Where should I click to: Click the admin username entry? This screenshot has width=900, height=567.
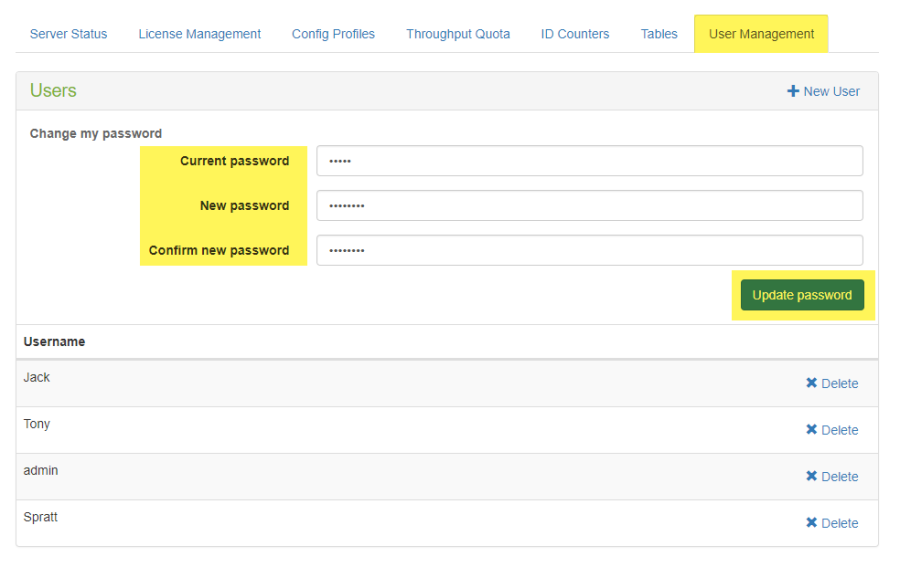click(41, 470)
